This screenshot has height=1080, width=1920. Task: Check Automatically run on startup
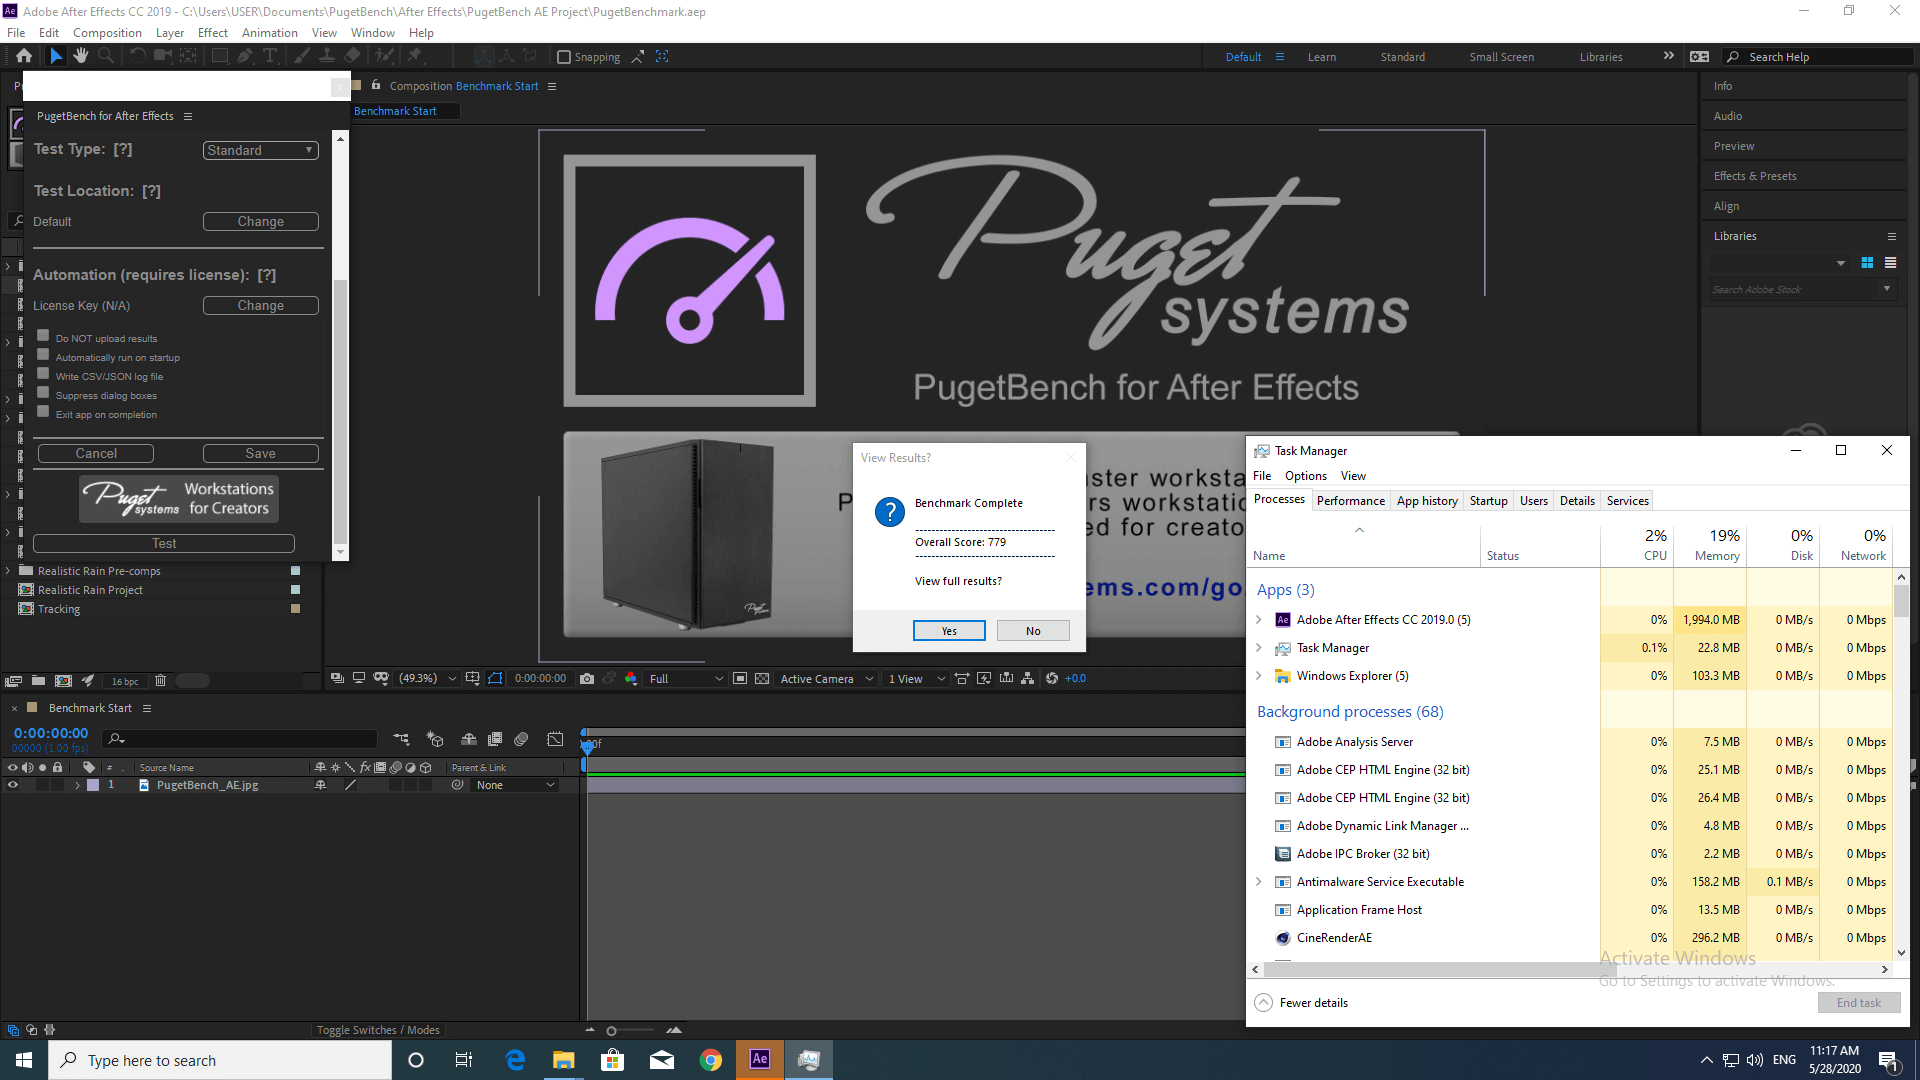coord(43,355)
